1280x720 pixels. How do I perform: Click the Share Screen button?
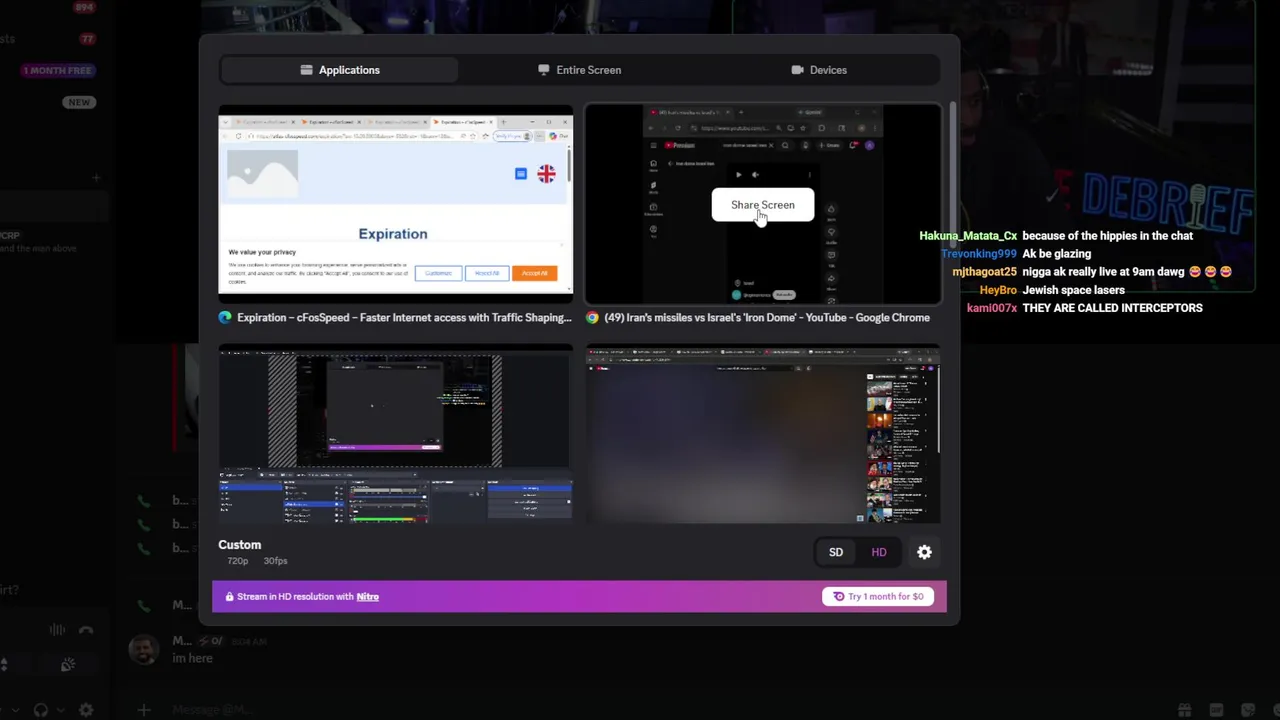762,205
